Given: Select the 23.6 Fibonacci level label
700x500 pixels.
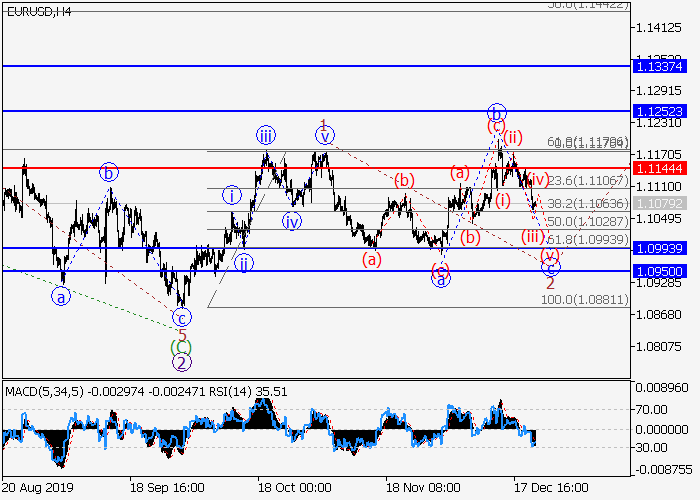Looking at the screenshot, I should (586, 180).
